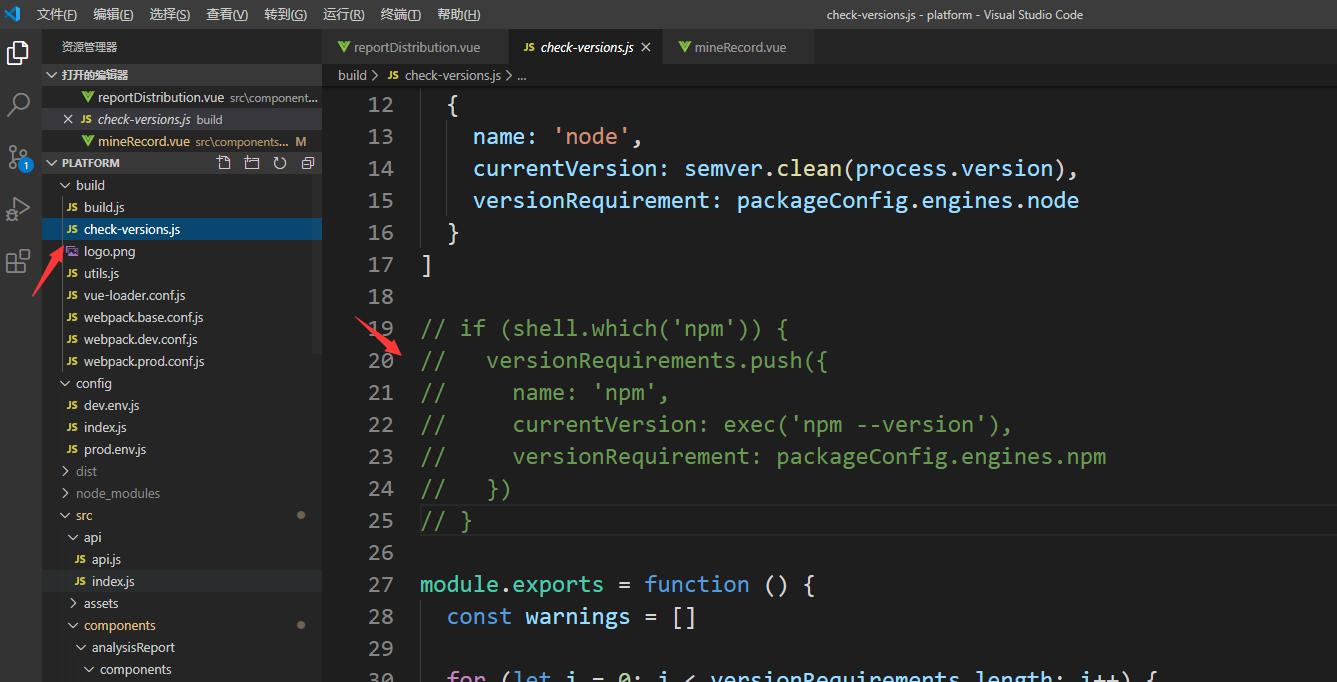The height and width of the screenshot is (682, 1337).
Task: Open index.js under the api folder
Action: (182, 581)
